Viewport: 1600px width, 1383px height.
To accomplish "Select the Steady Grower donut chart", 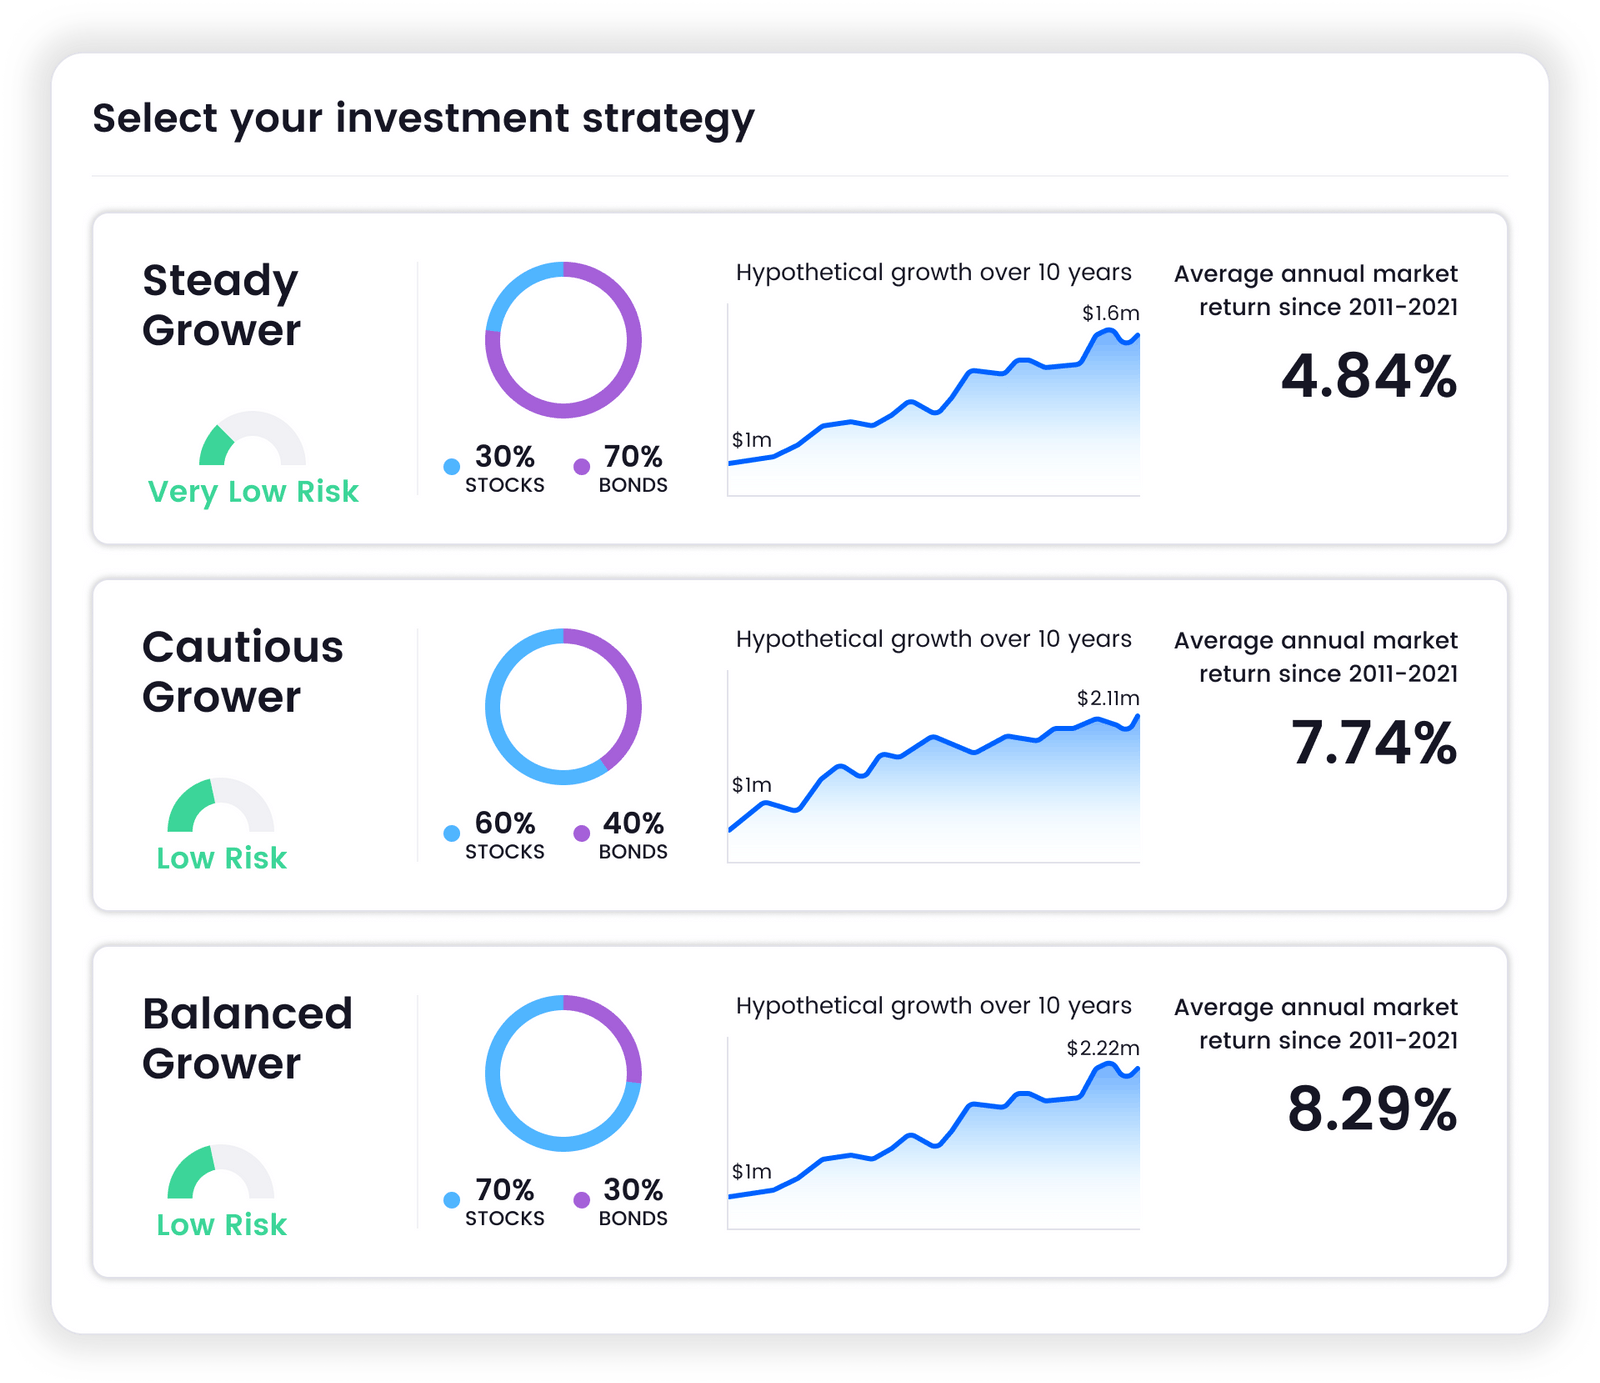I will pos(565,340).
